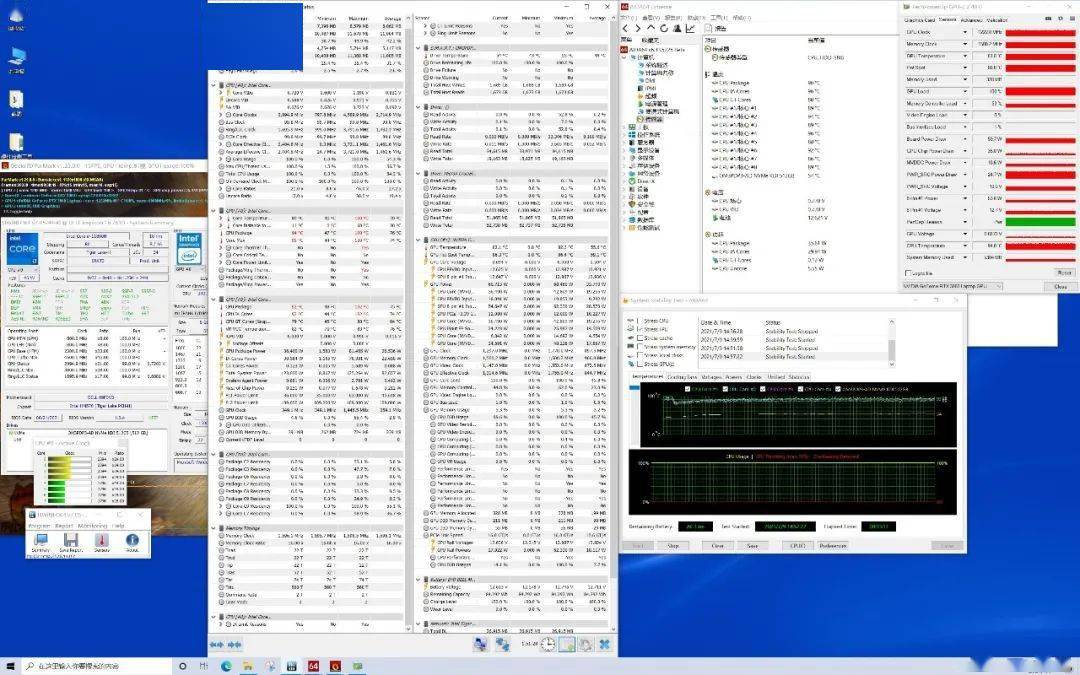
Task: Check the Log to file box in GPU-Z
Action: point(908,273)
